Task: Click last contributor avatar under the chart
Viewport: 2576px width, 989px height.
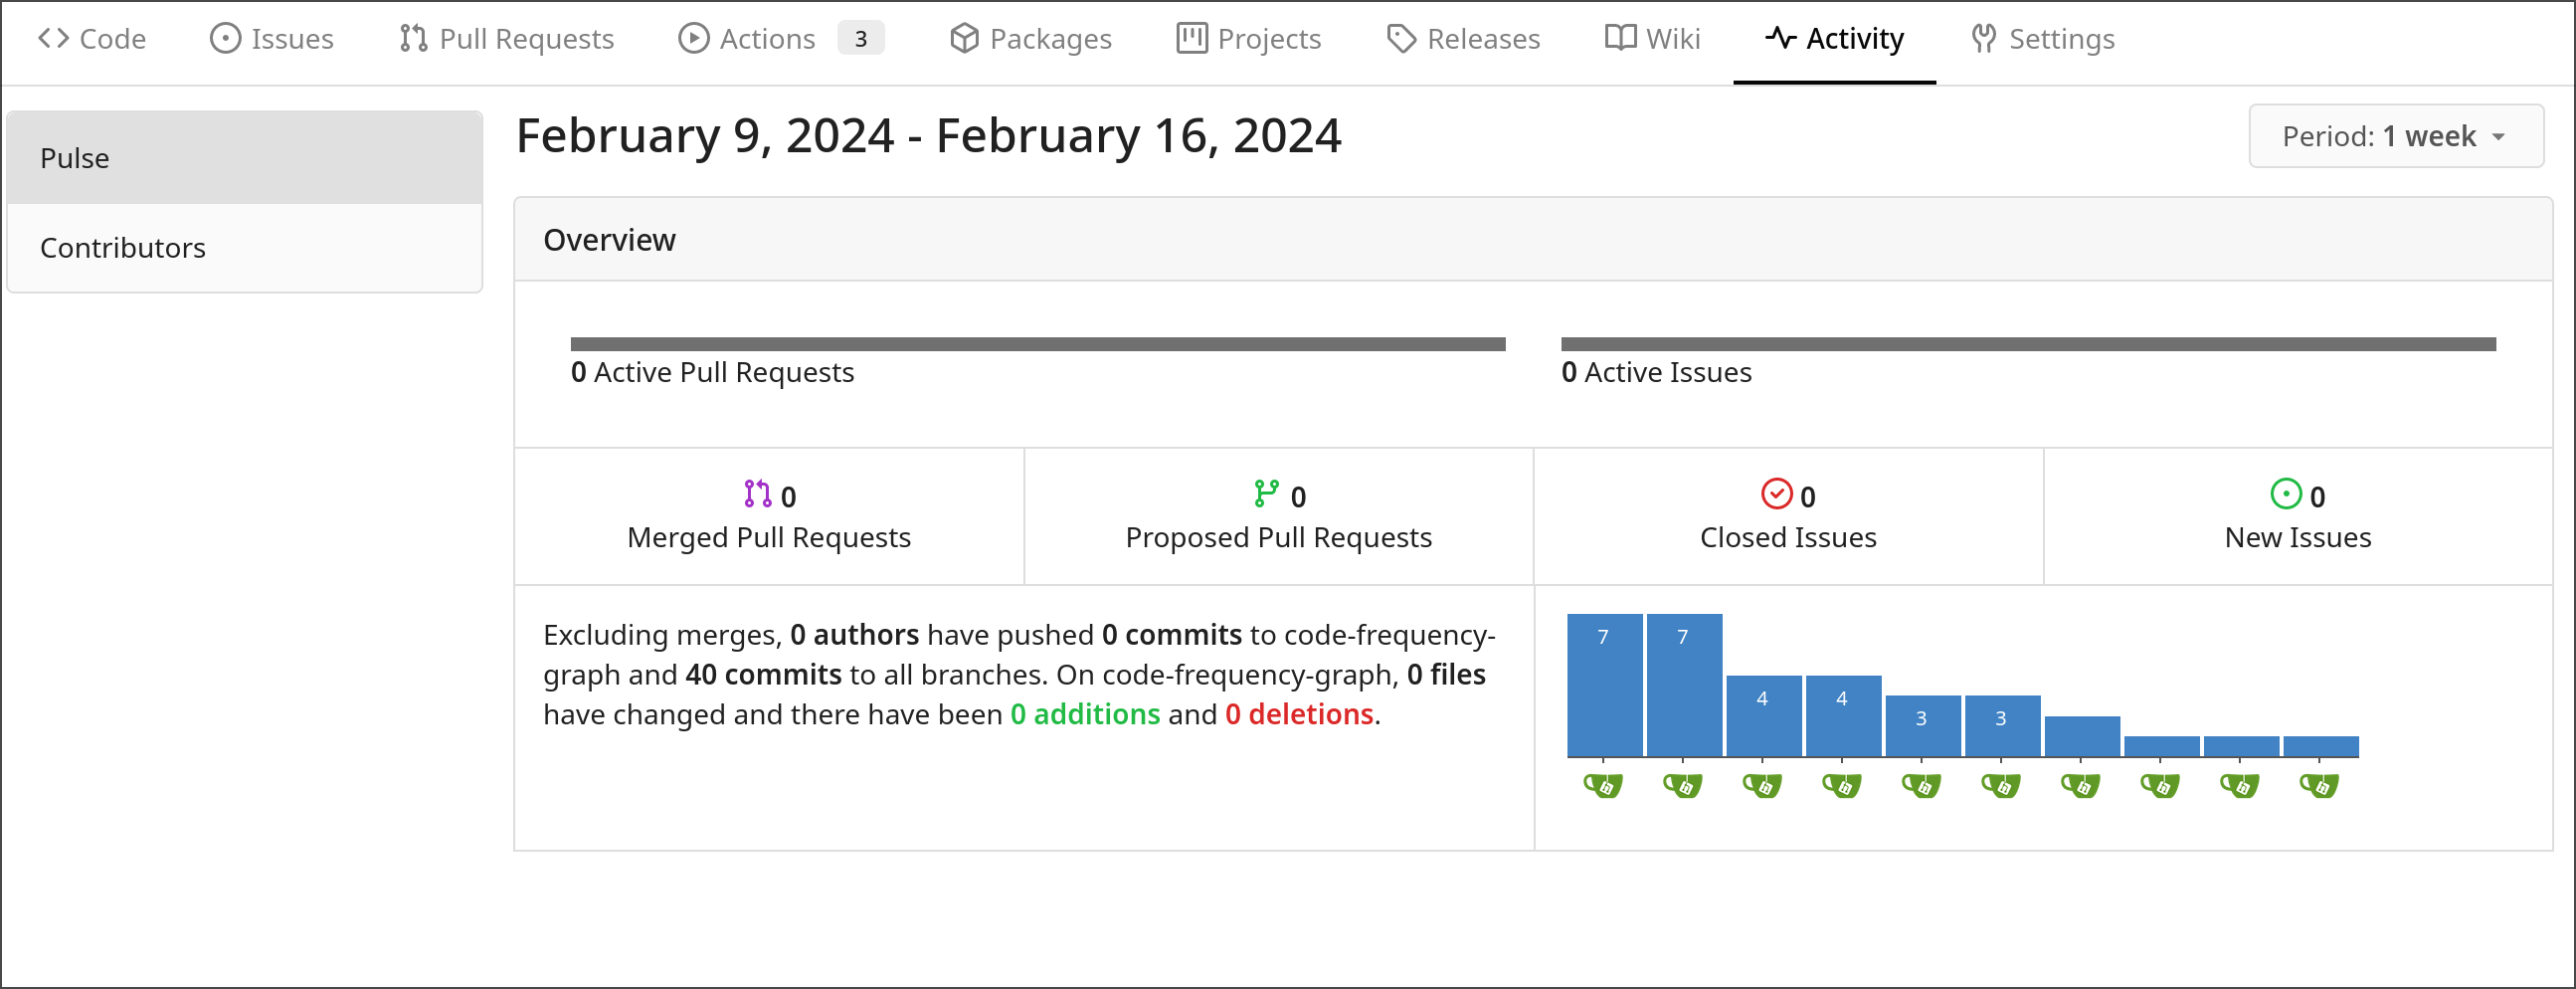Action: click(2319, 786)
